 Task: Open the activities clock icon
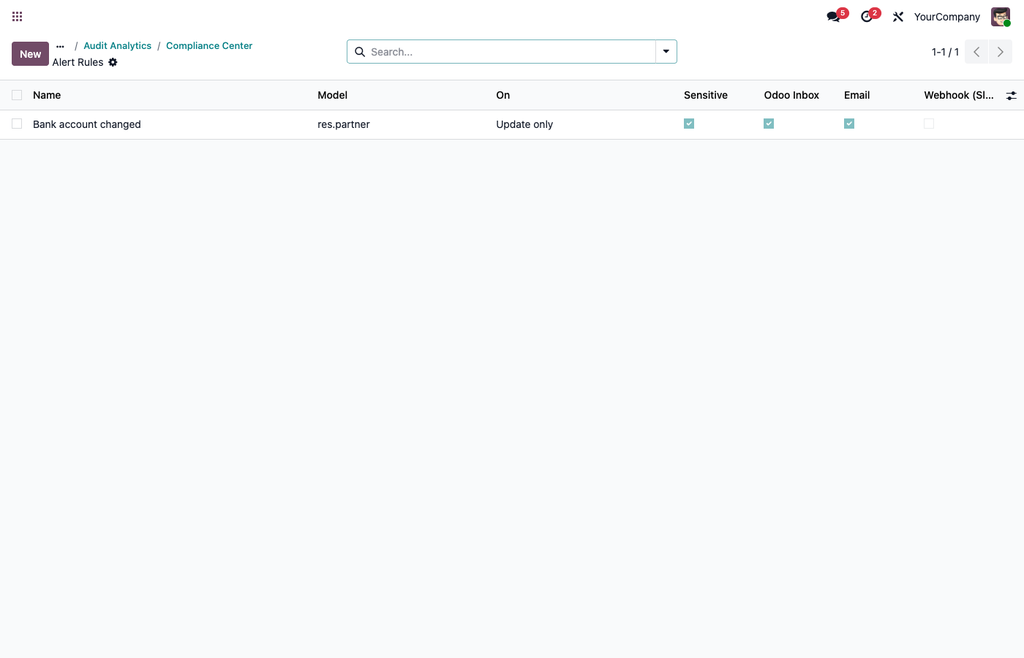867,16
